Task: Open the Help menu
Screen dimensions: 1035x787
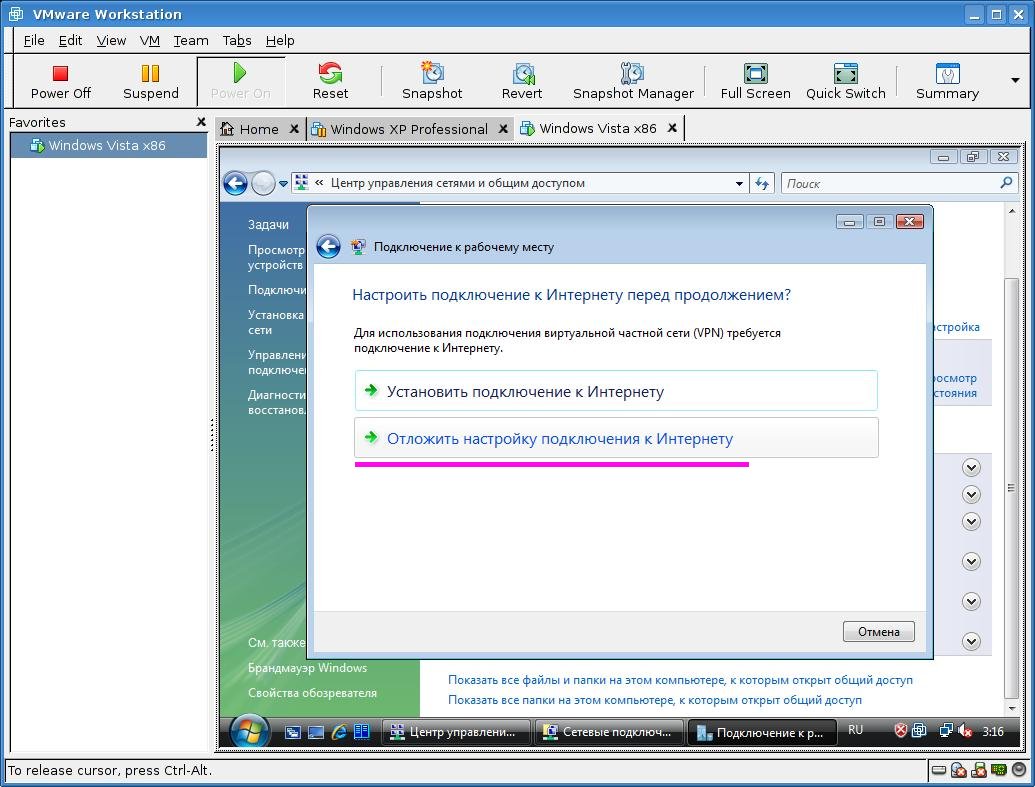Action: pos(280,40)
